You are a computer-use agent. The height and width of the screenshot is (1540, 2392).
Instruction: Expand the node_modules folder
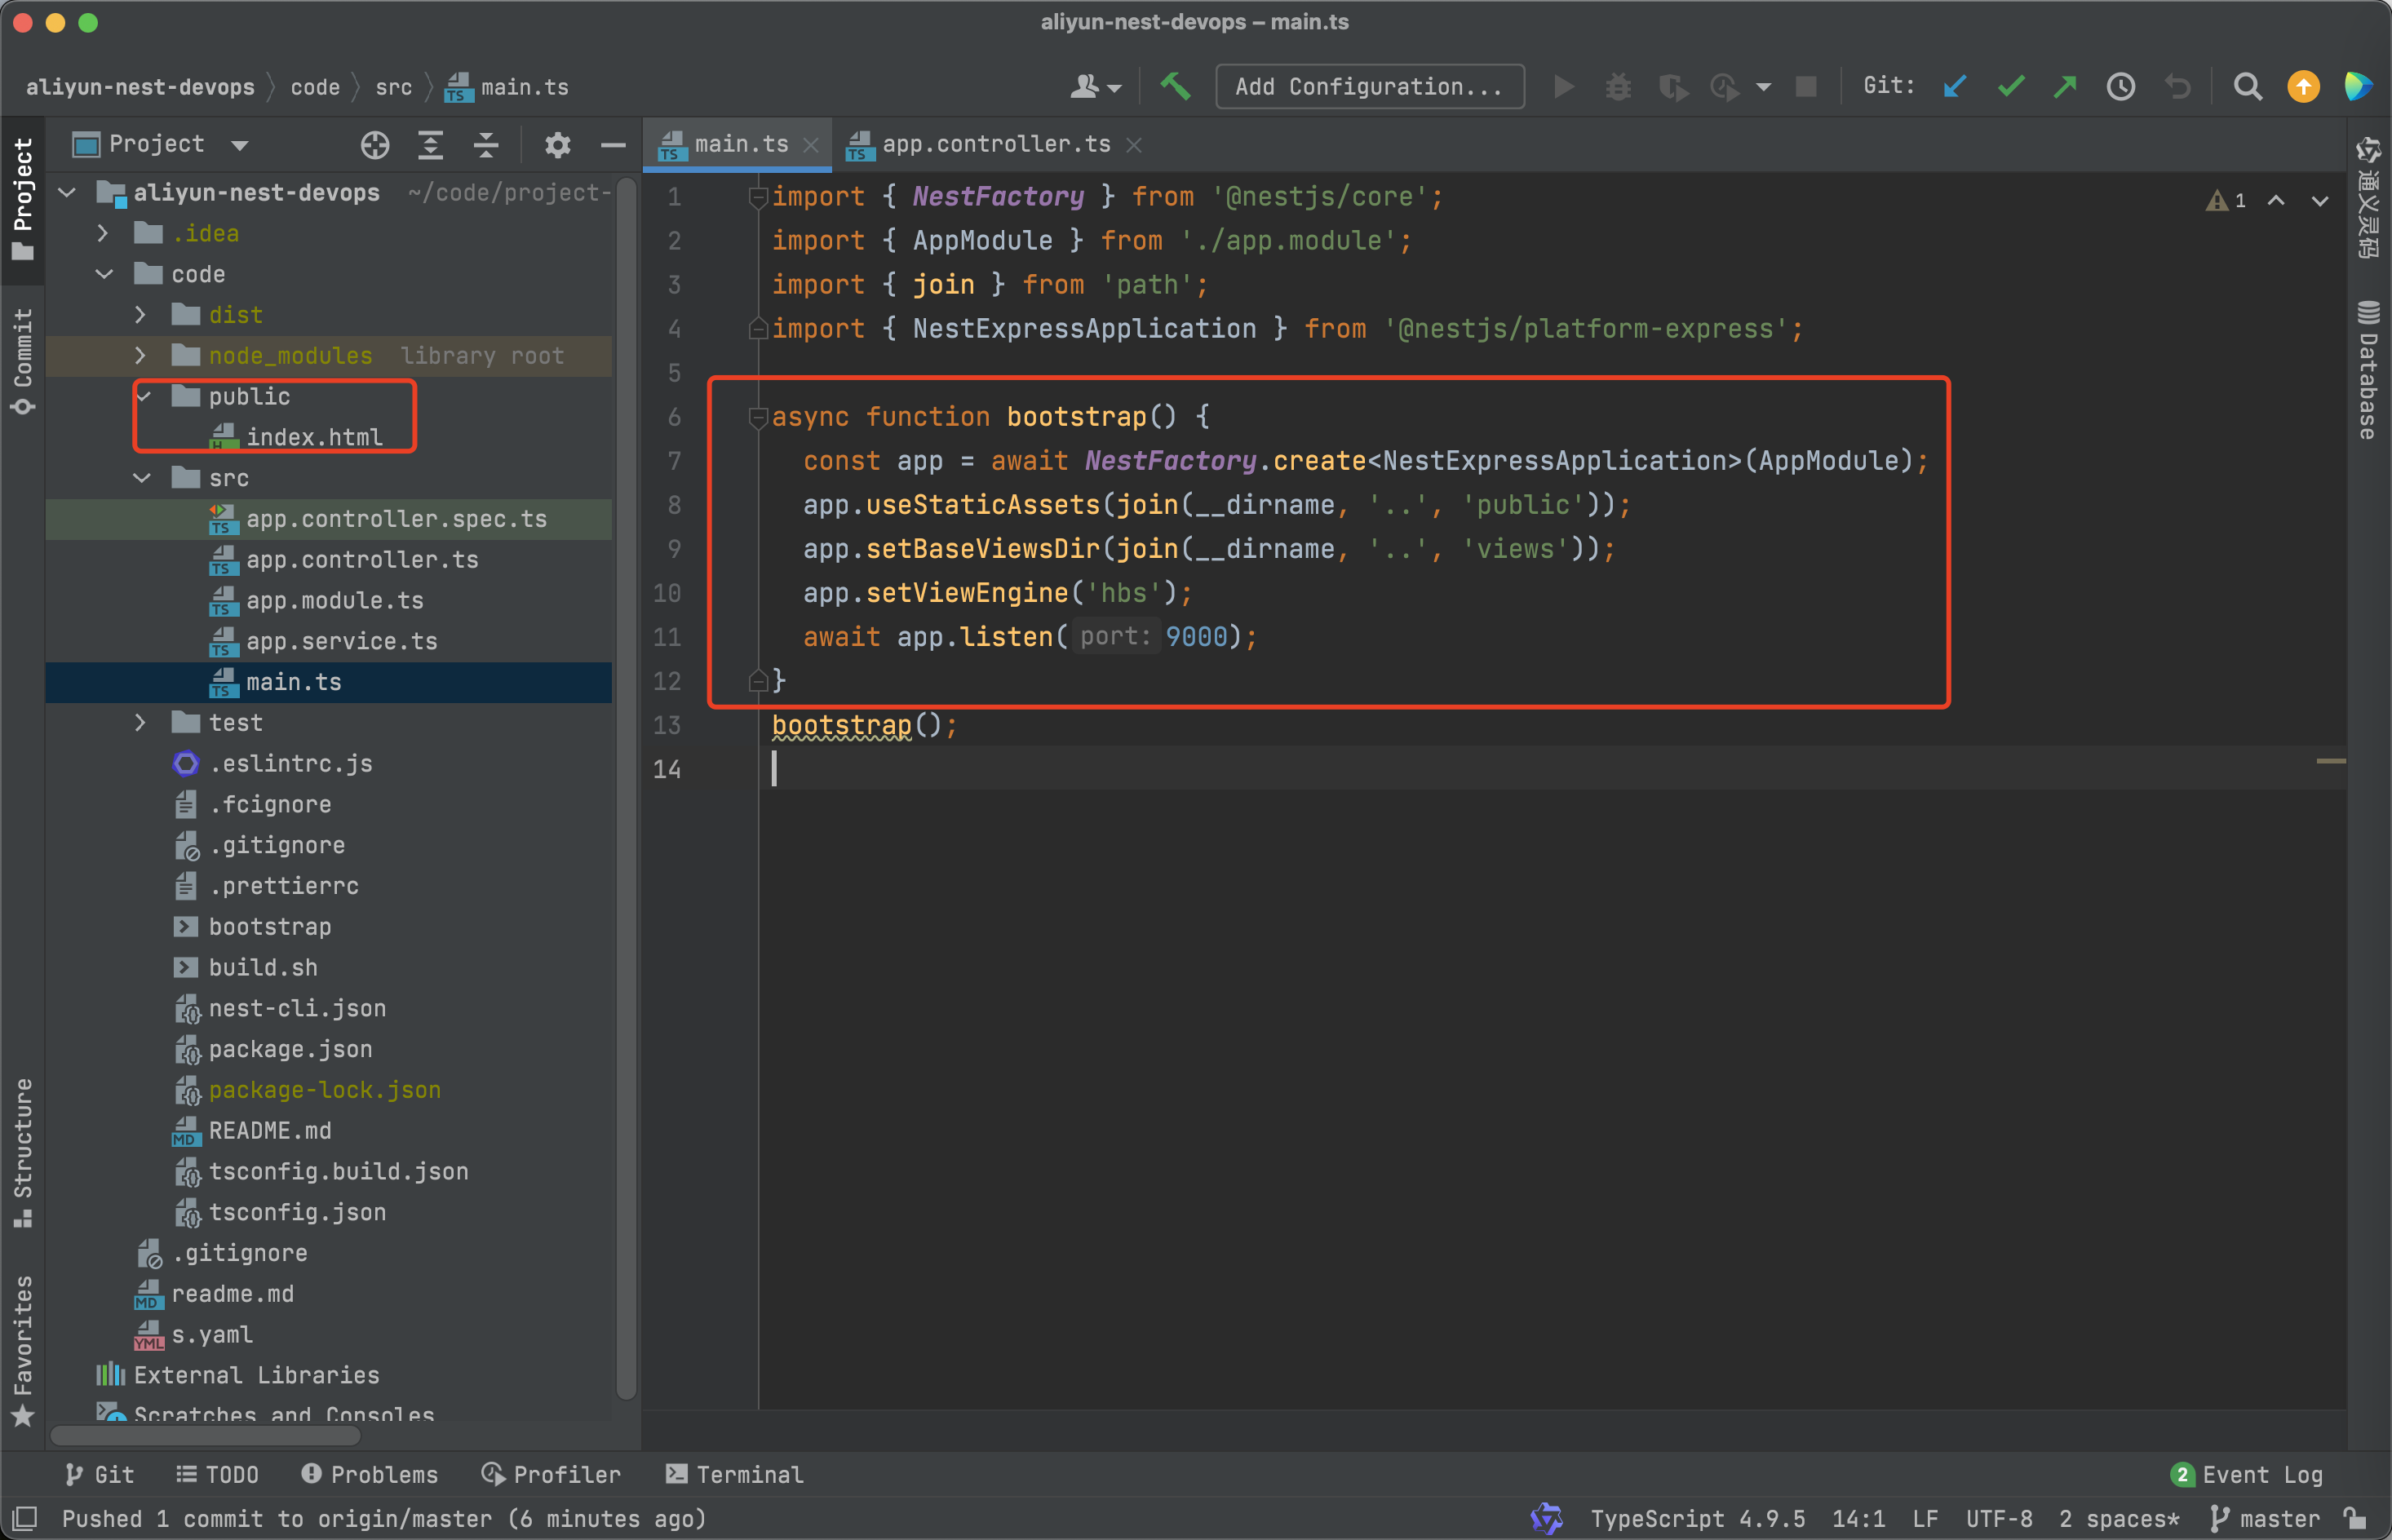(x=140, y=356)
